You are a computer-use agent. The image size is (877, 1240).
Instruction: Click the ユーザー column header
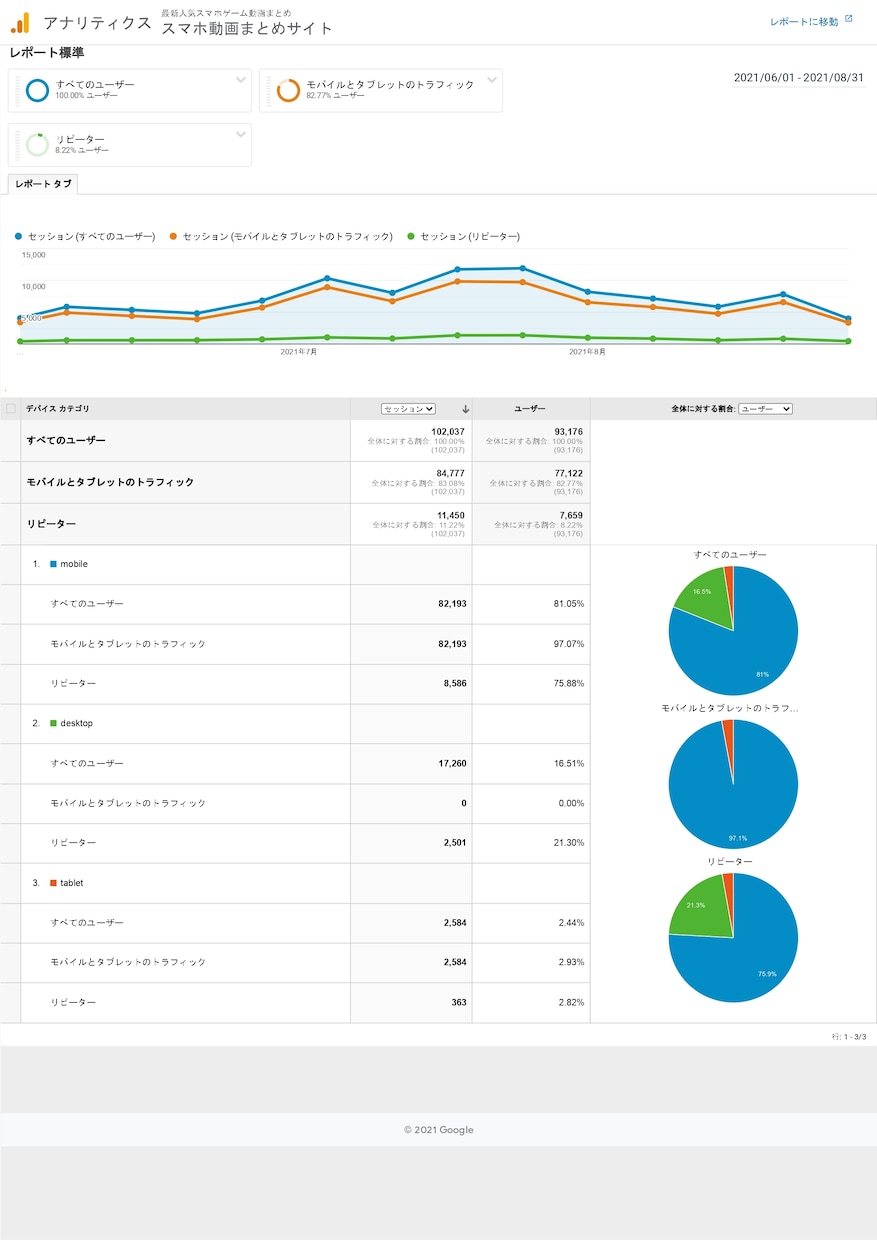[x=530, y=409]
